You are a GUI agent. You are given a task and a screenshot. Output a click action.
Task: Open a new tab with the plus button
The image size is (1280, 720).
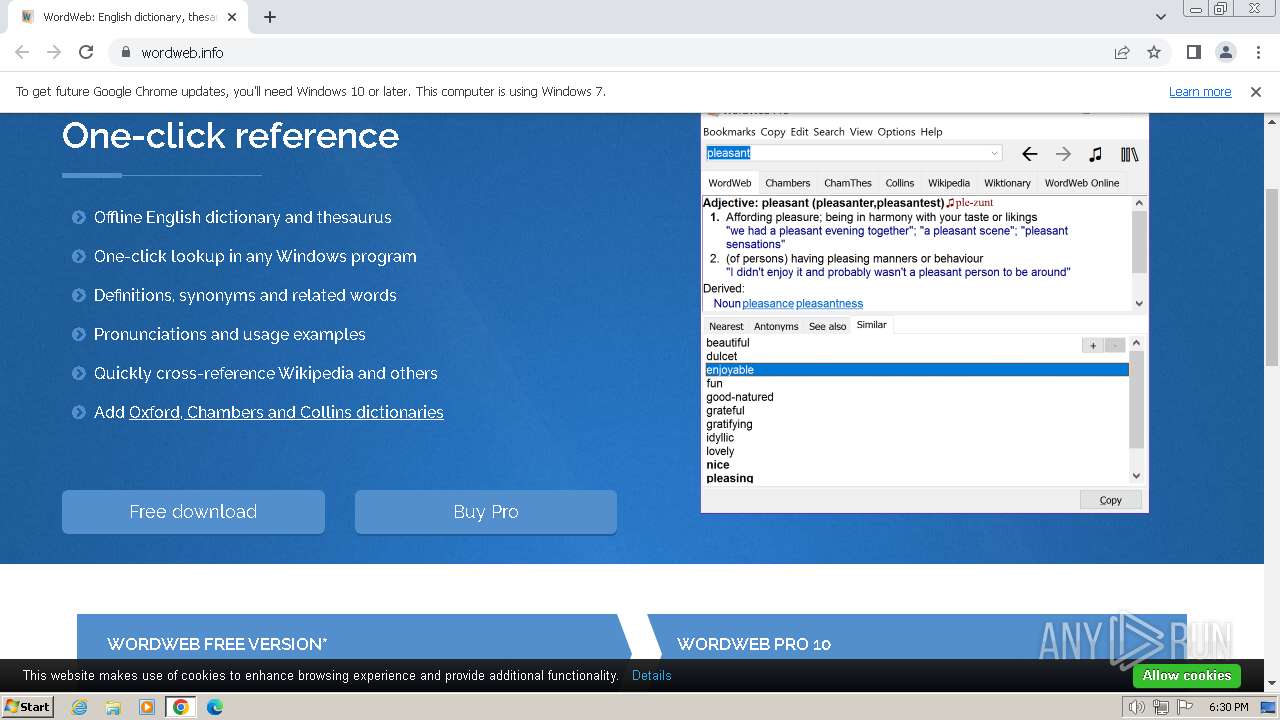270,17
